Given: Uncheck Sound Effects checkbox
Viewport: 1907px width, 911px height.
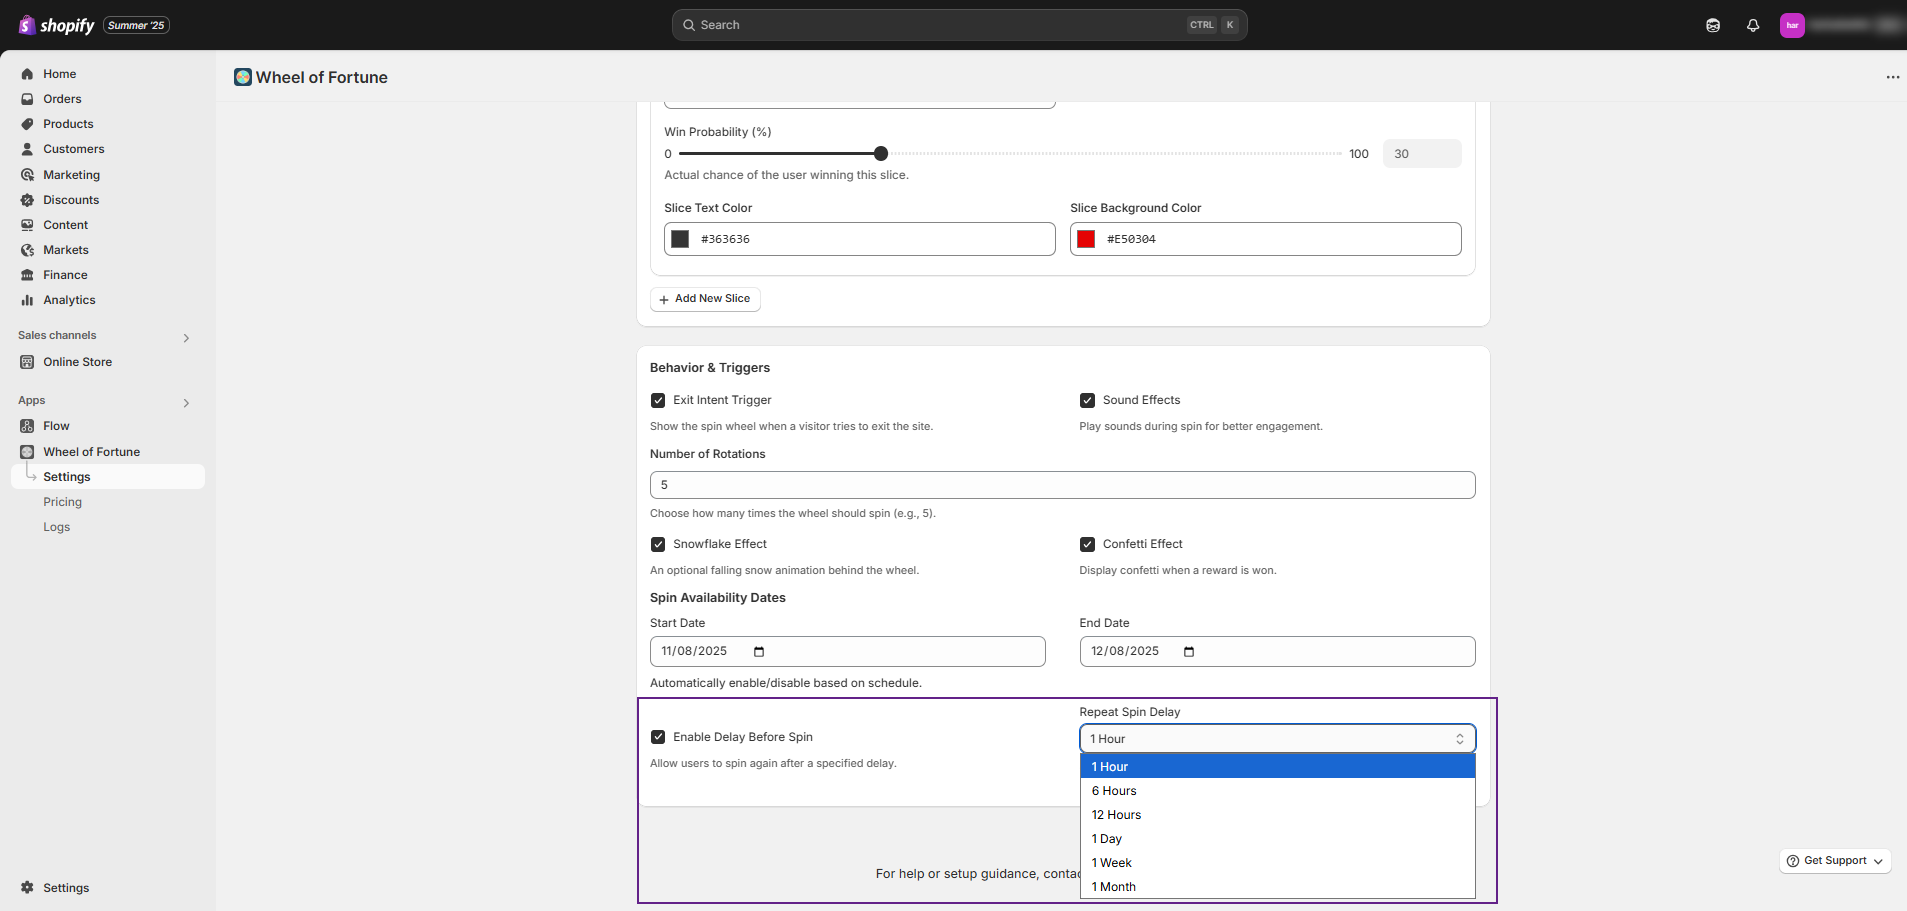Looking at the screenshot, I should [x=1087, y=400].
